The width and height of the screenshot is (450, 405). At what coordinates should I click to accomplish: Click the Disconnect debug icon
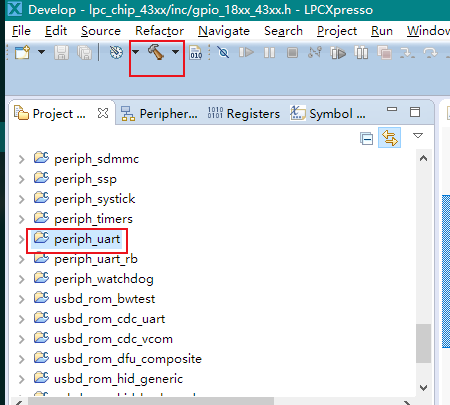pos(315,52)
